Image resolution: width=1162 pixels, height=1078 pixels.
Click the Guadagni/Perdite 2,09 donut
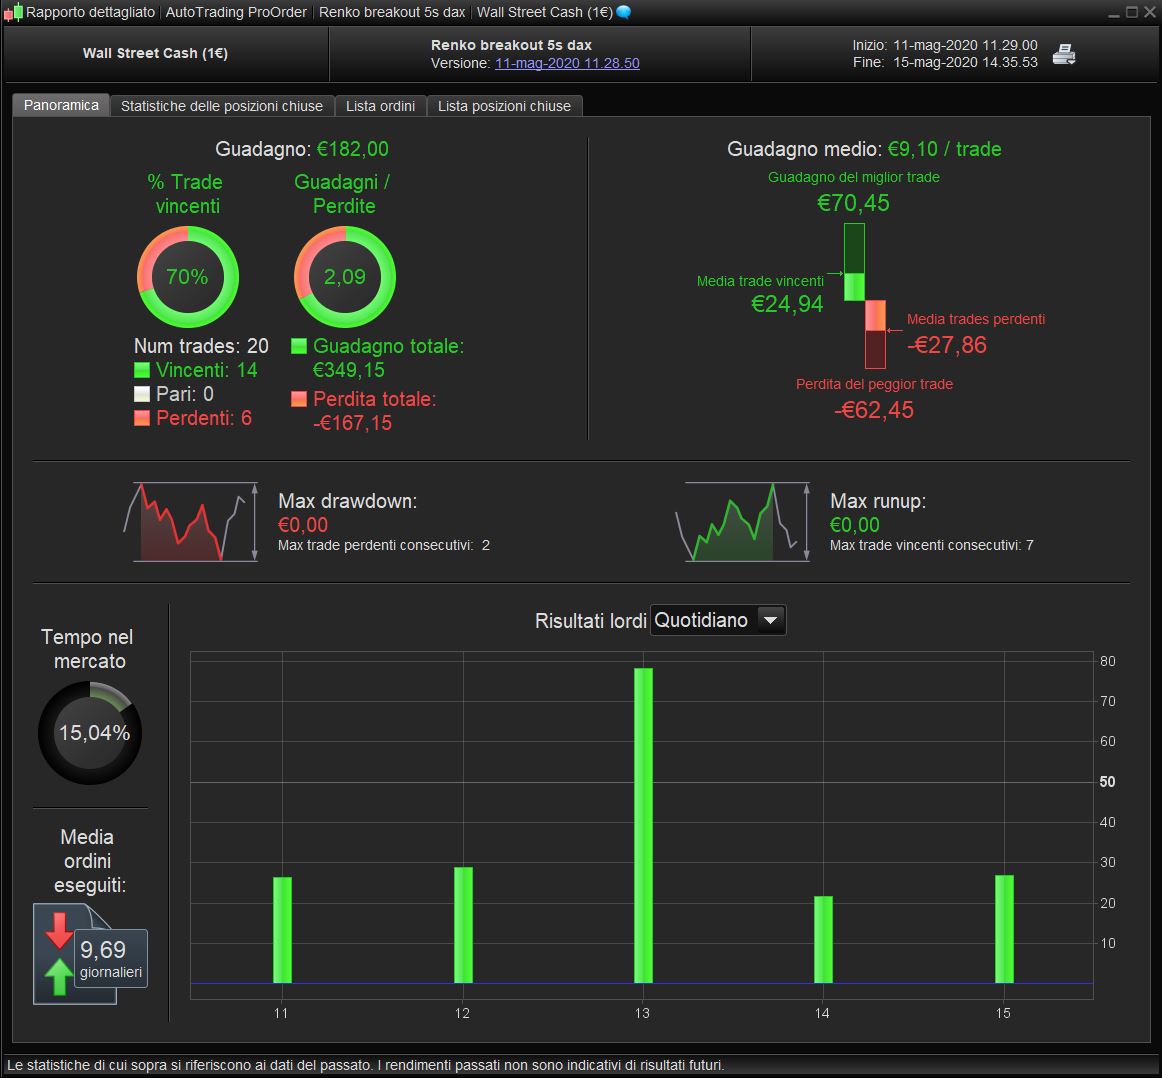[x=345, y=276]
